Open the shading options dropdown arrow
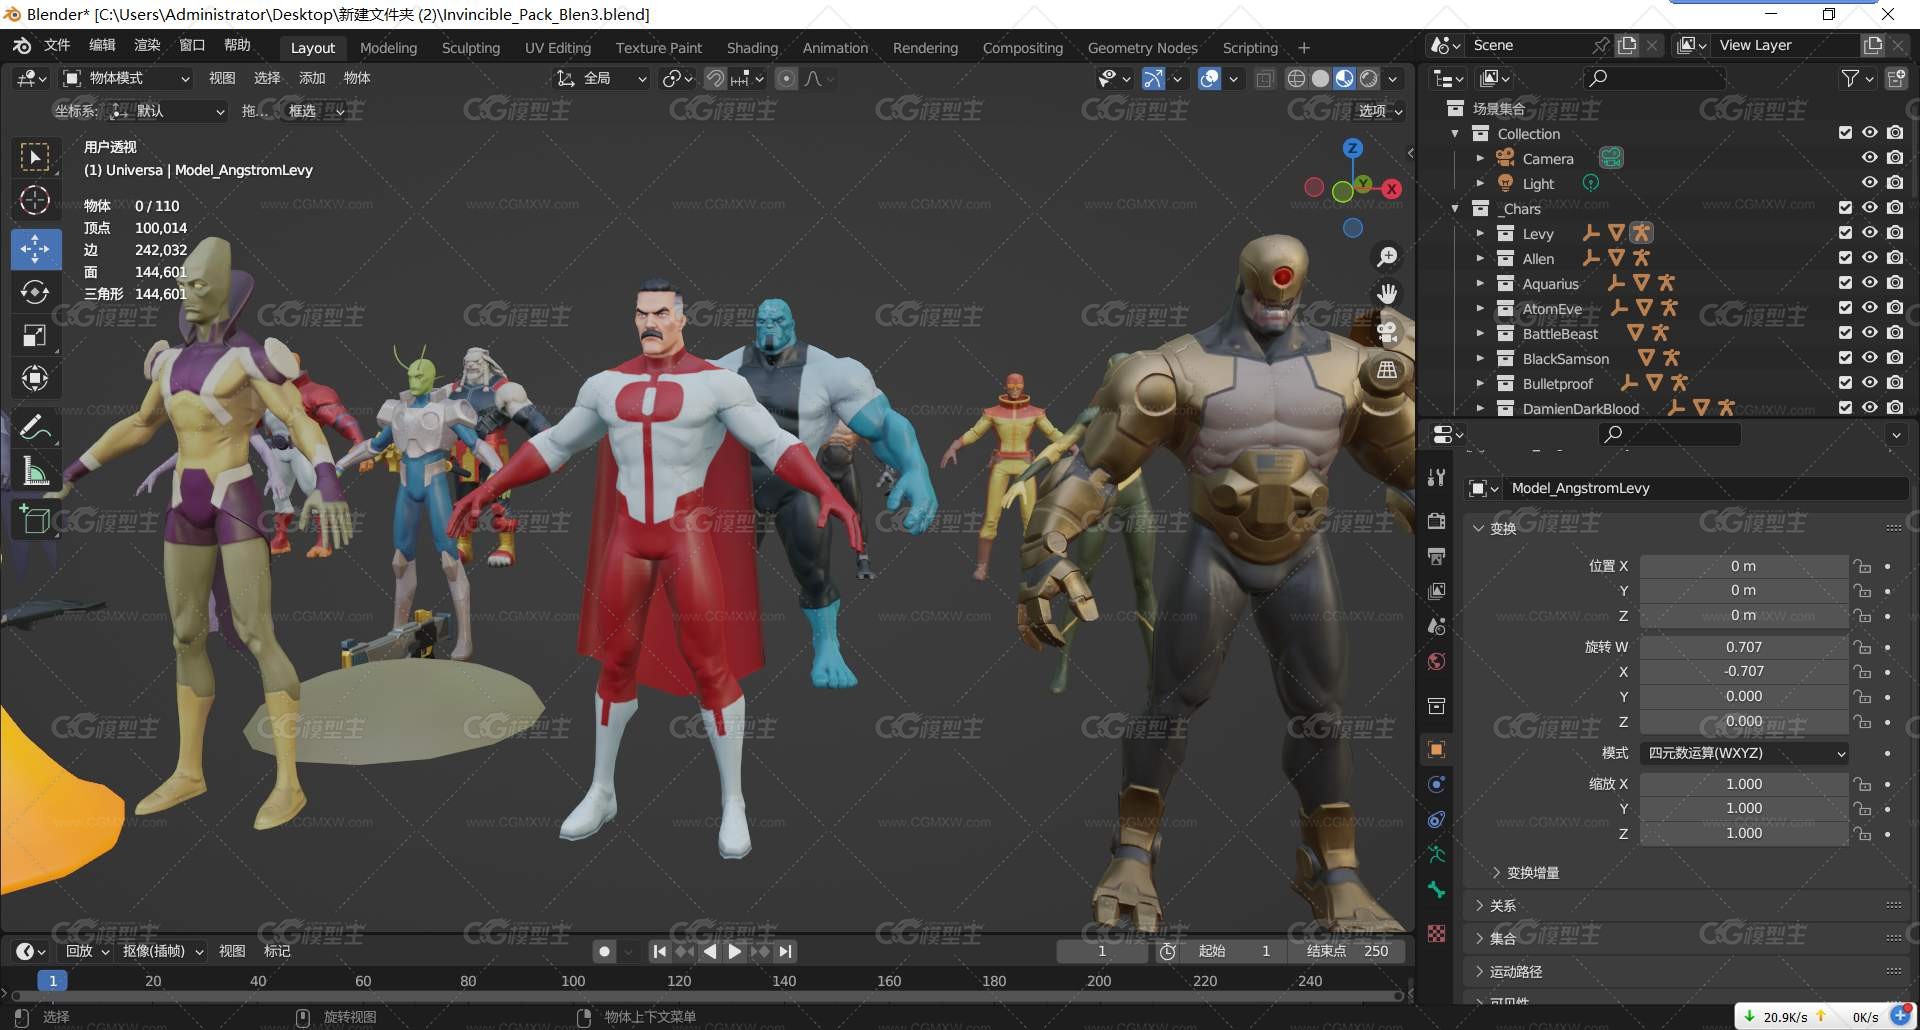This screenshot has width=1920, height=1030. point(1393,78)
